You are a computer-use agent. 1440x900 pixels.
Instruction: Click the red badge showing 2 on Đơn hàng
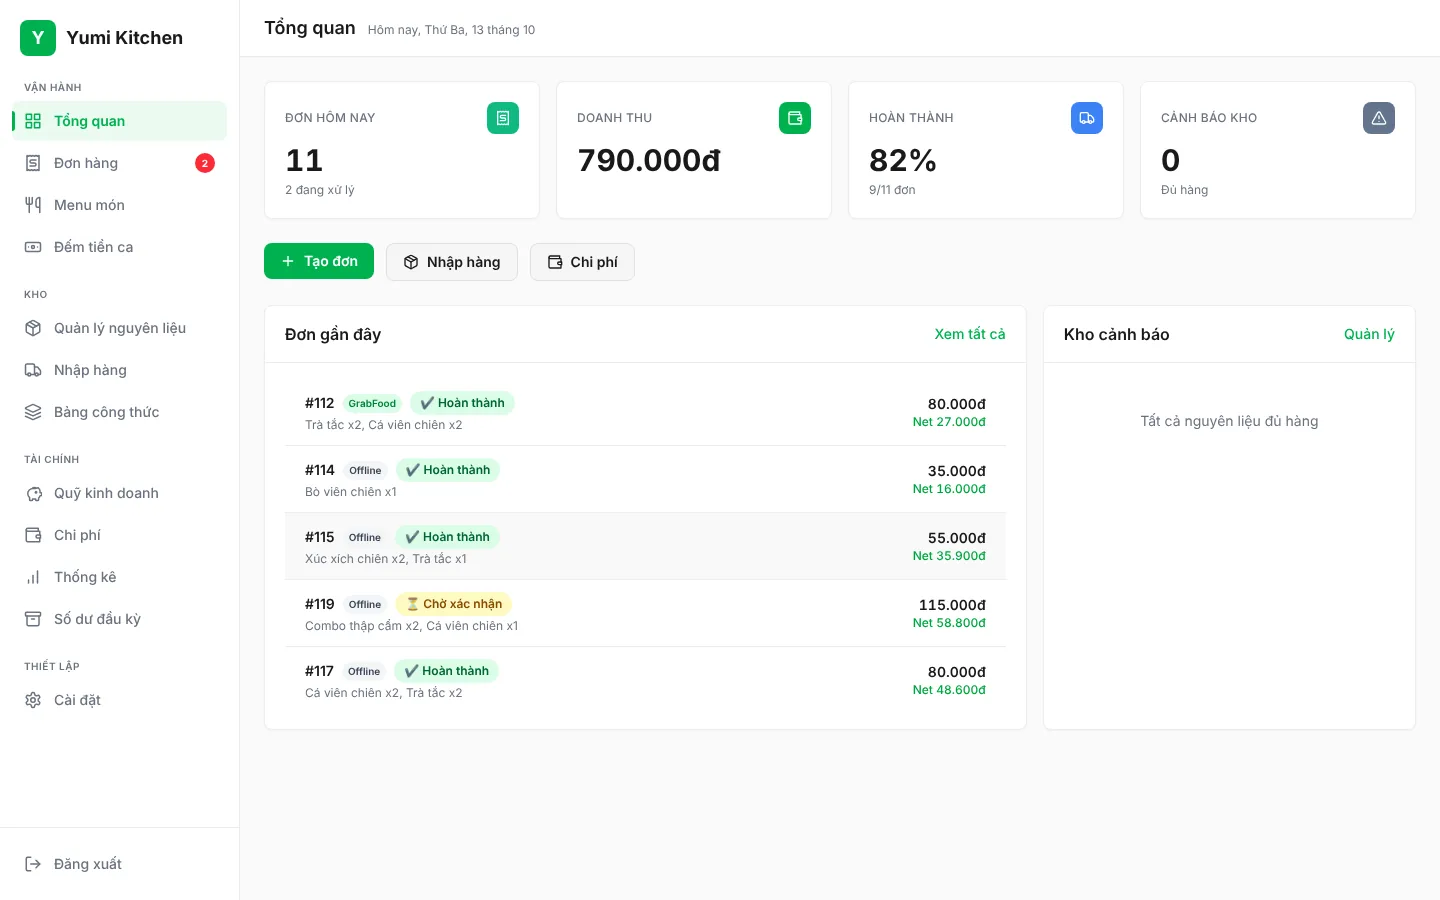205,163
